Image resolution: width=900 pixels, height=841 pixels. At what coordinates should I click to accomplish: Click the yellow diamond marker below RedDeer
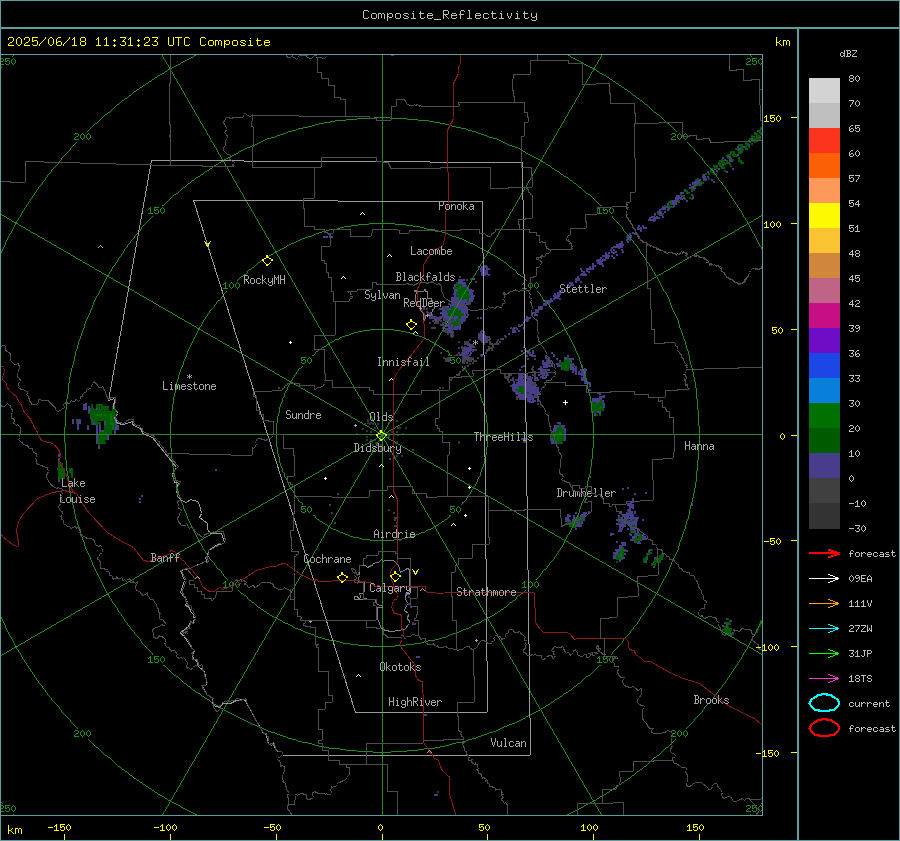click(x=411, y=325)
